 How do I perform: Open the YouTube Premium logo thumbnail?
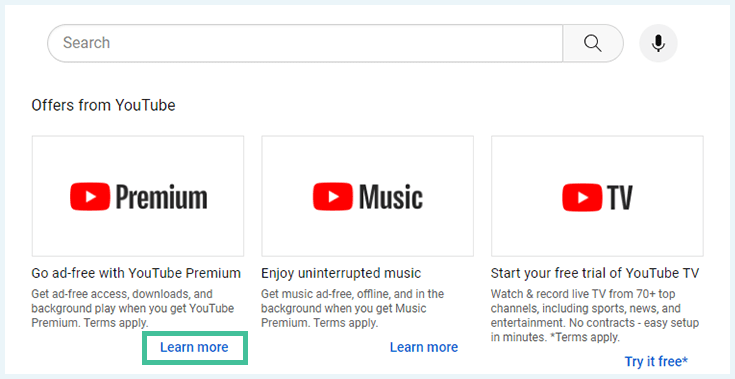point(138,196)
